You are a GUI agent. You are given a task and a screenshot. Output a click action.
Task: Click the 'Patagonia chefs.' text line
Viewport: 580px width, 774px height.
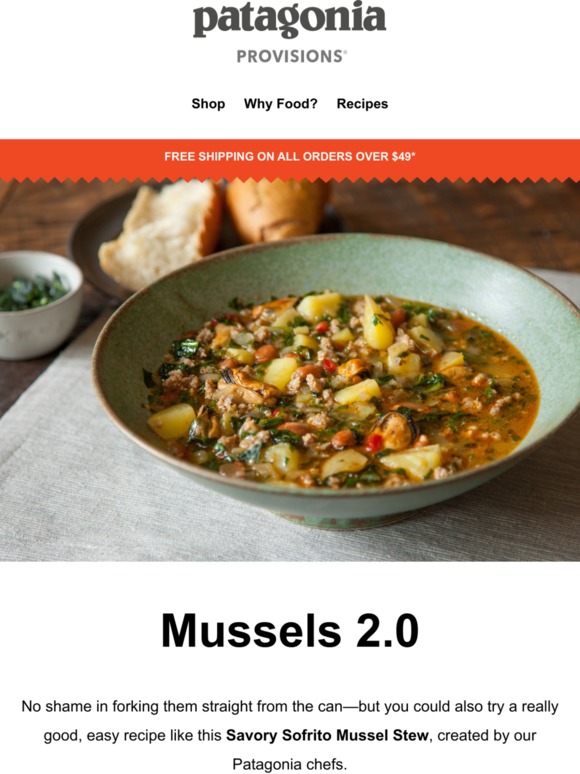coord(290,764)
